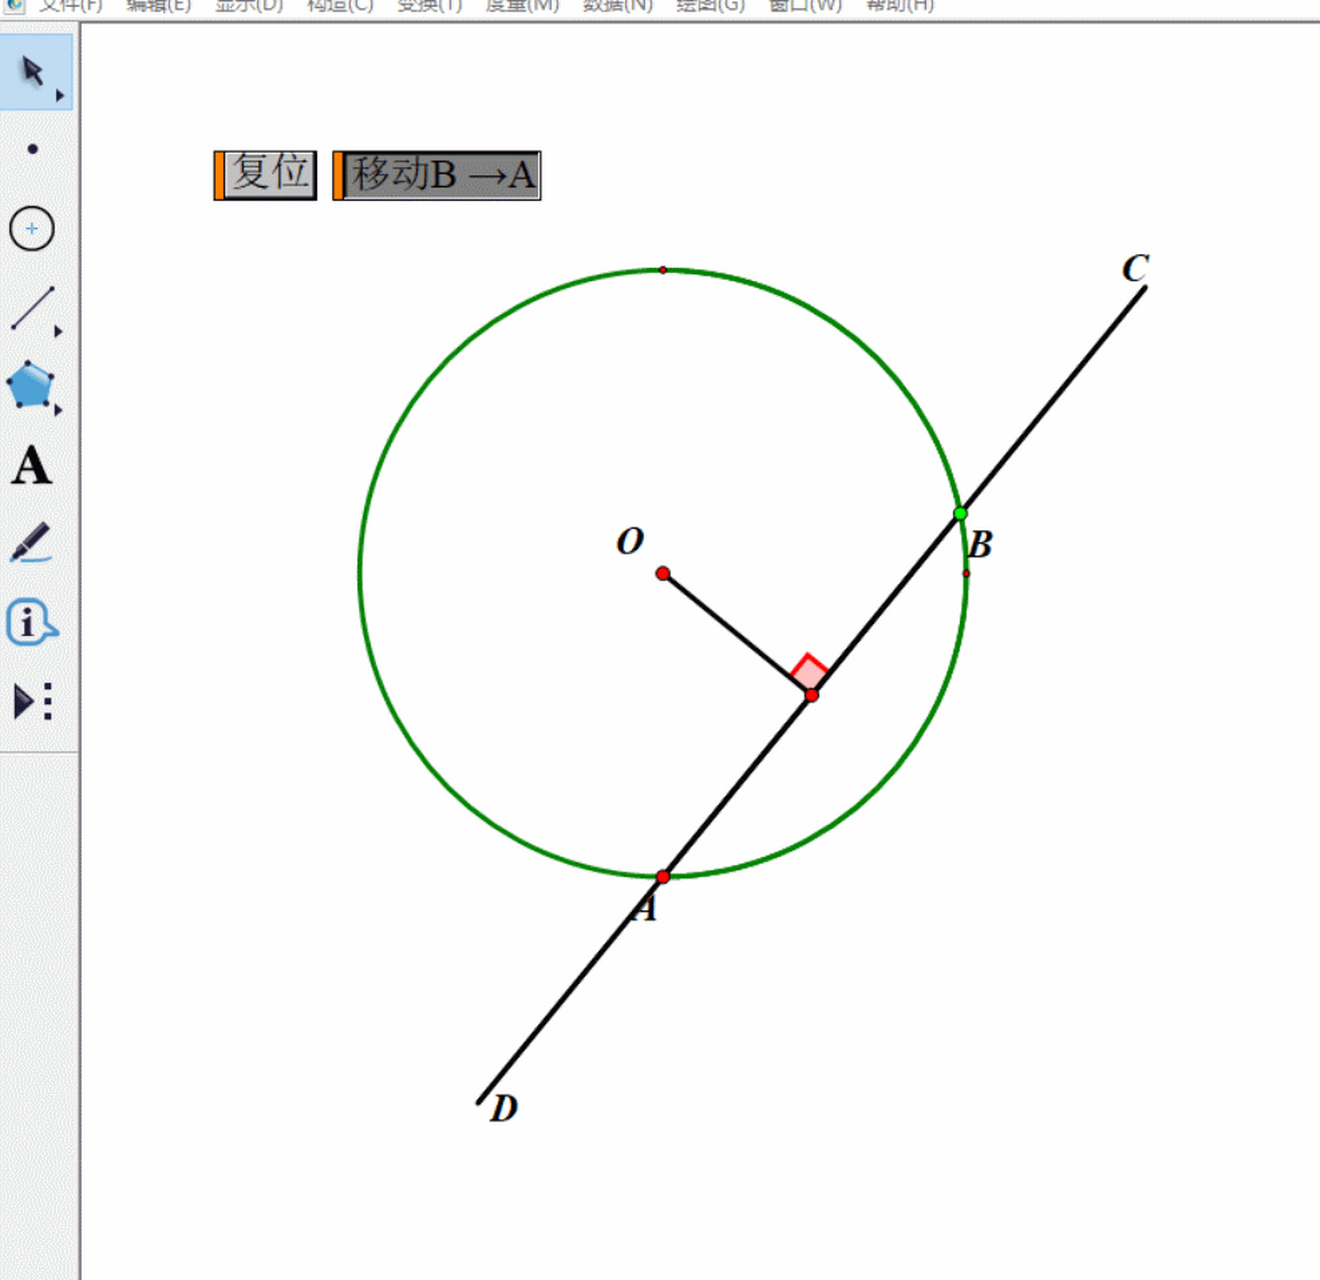Select center point O of circle
1320x1280 pixels.
[663, 573]
